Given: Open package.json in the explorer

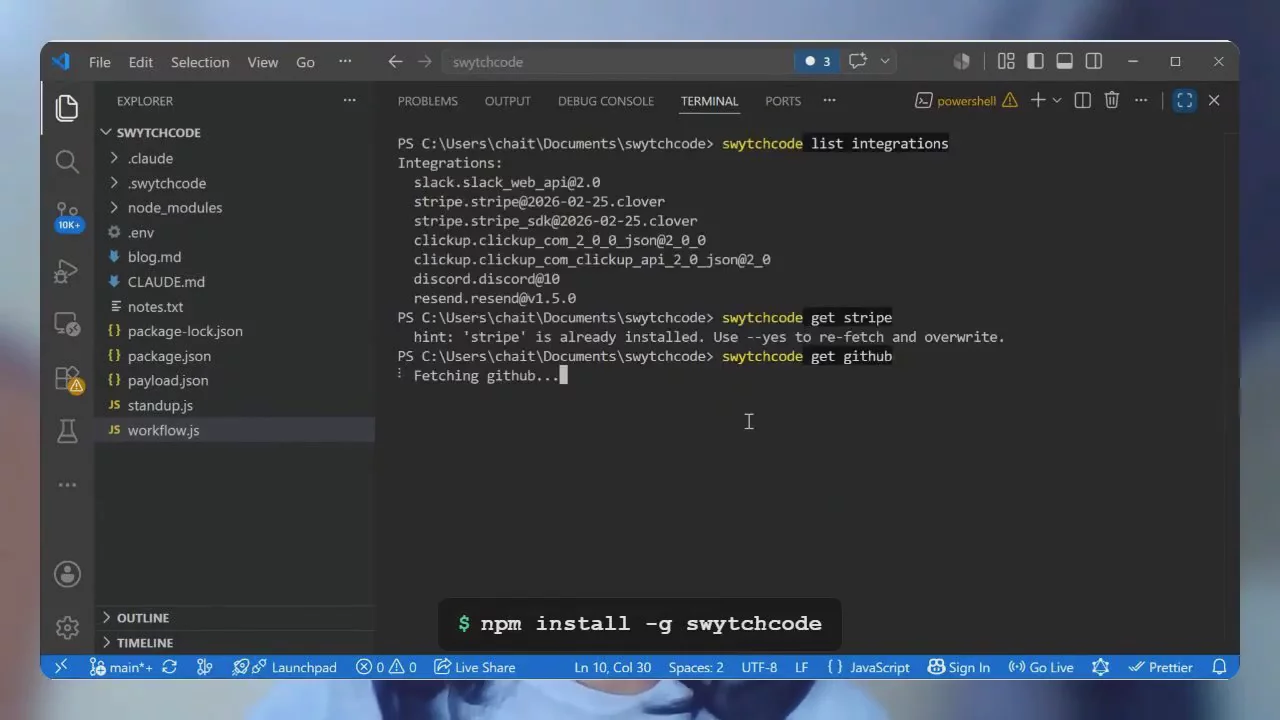Looking at the screenshot, I should pyautogui.click(x=235, y=356).
